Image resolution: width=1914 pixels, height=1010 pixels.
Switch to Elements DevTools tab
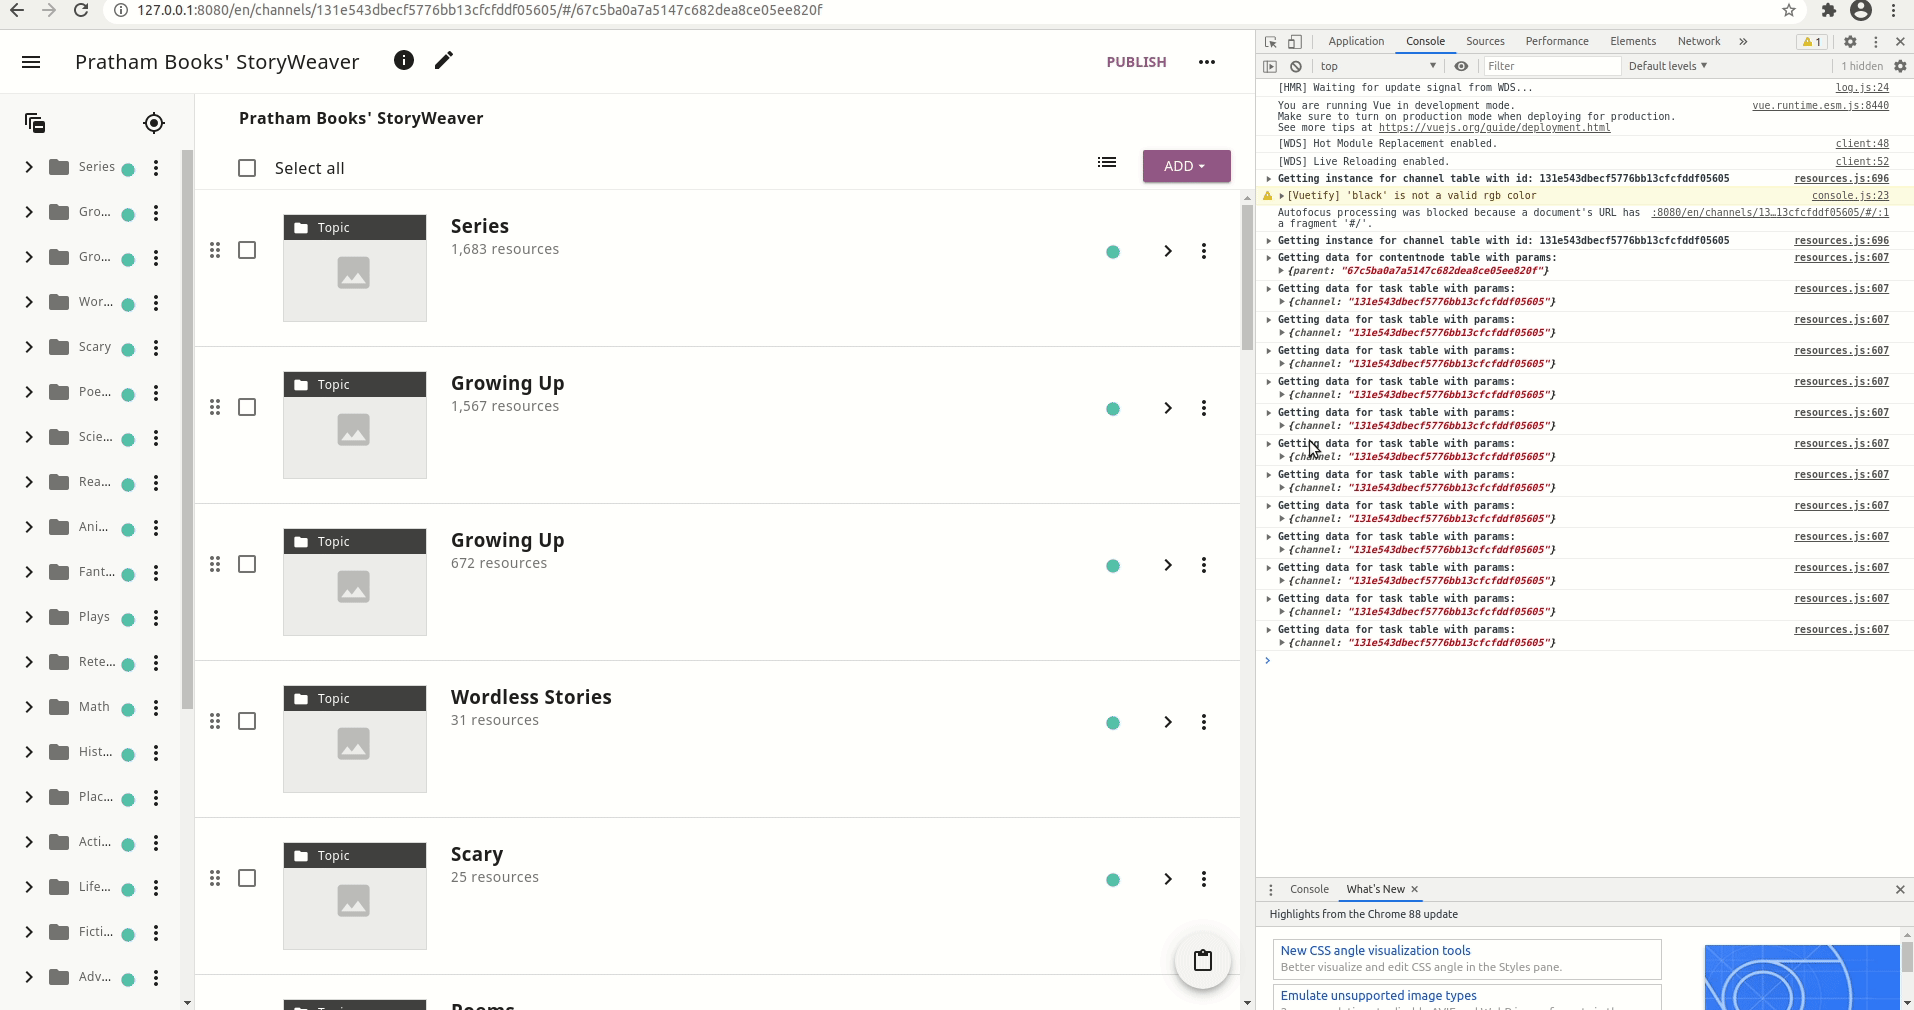[1633, 42]
